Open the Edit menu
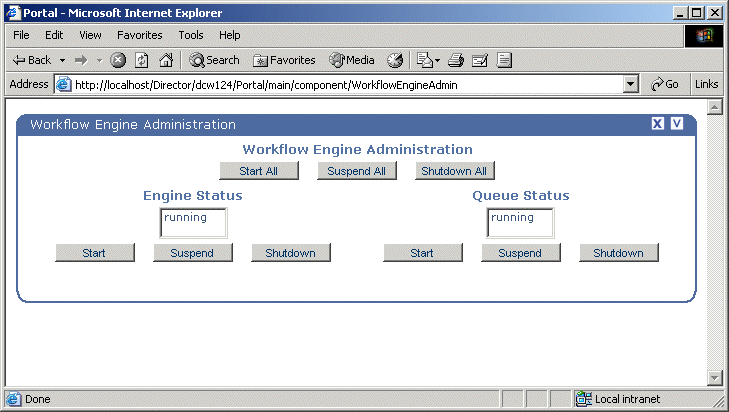This screenshot has height=412, width=729. 54,35
